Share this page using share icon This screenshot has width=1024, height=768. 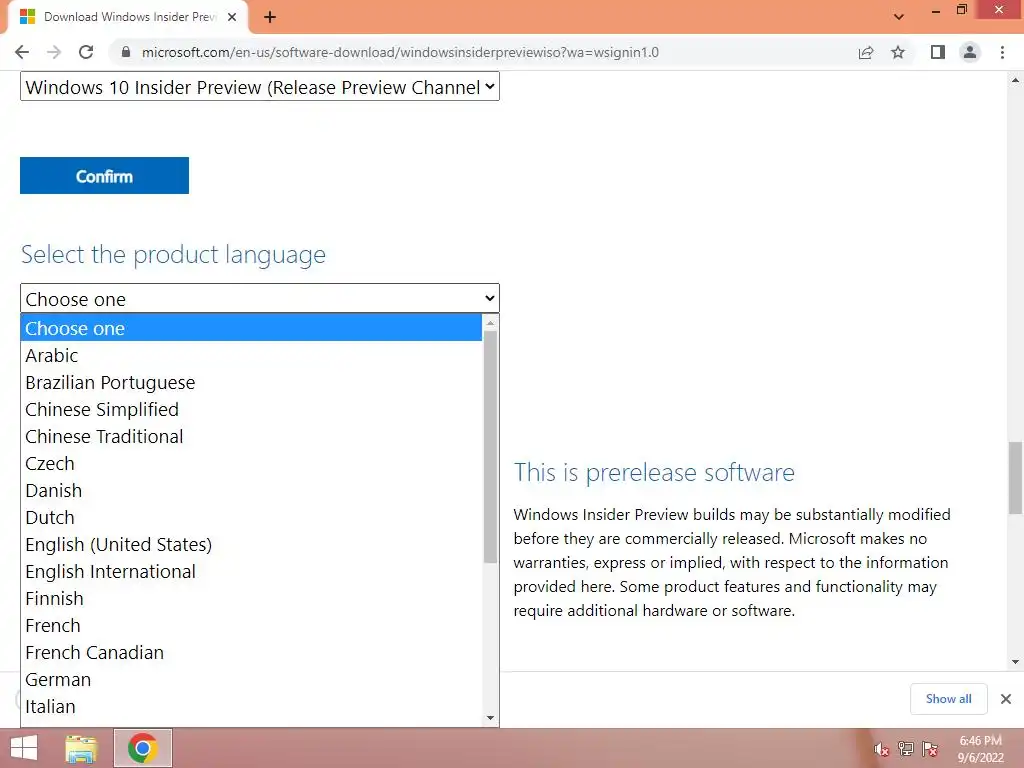pyautogui.click(x=866, y=52)
